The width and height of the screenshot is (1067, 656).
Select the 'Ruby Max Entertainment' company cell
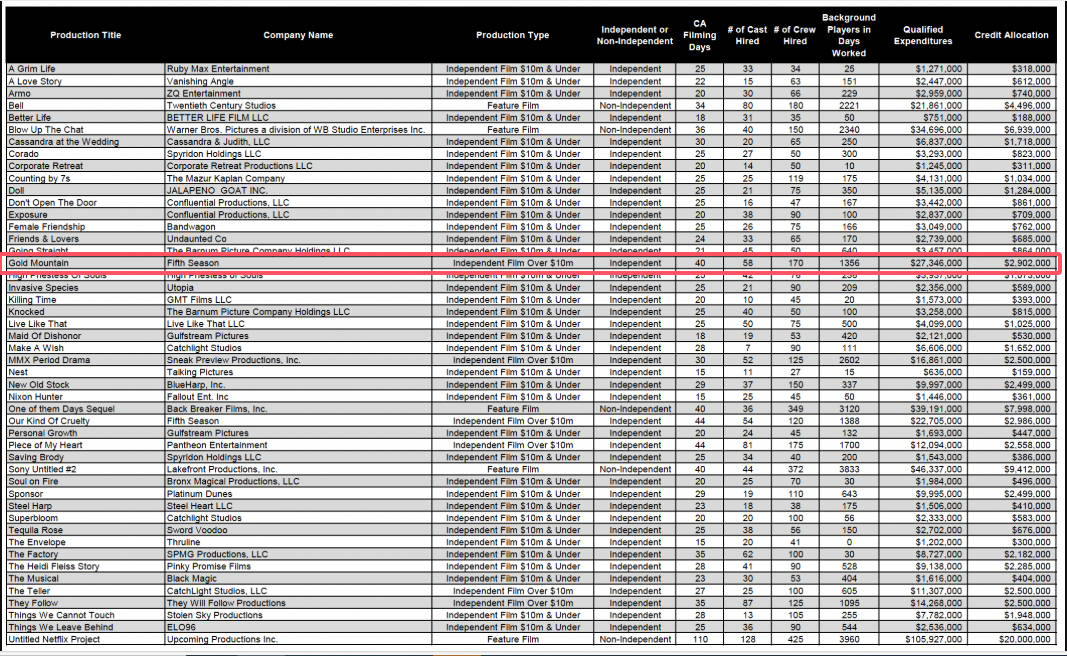tap(298, 69)
